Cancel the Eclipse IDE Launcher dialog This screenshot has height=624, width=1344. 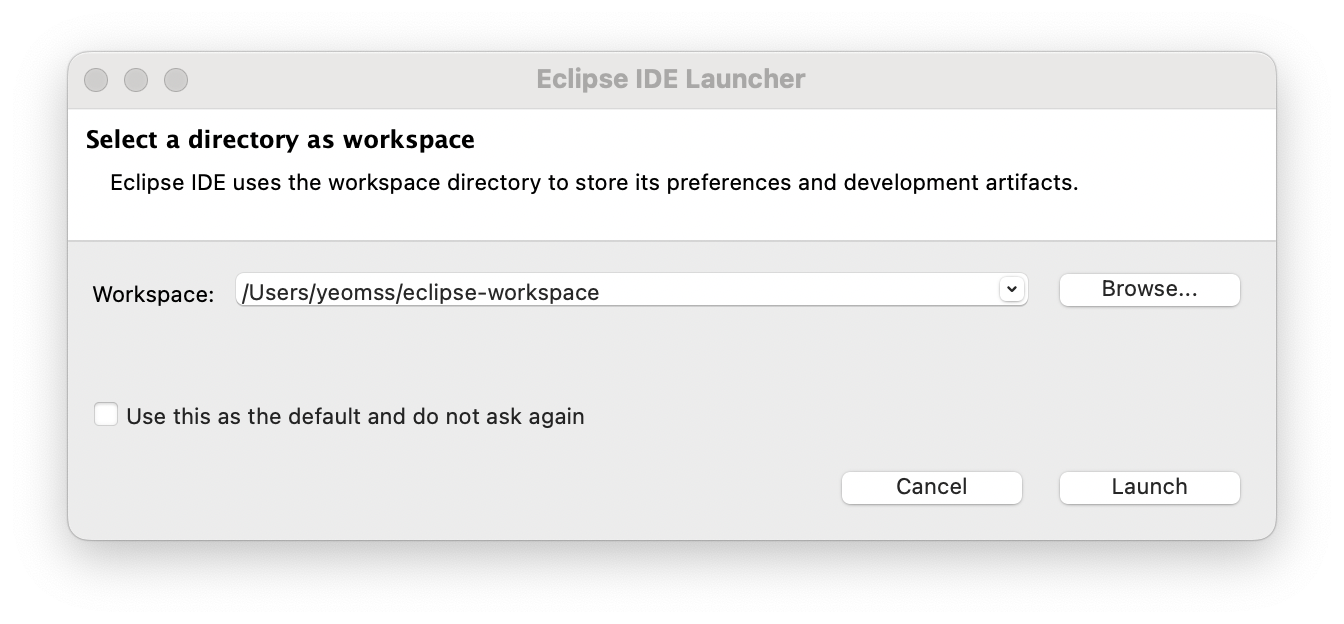(x=932, y=487)
